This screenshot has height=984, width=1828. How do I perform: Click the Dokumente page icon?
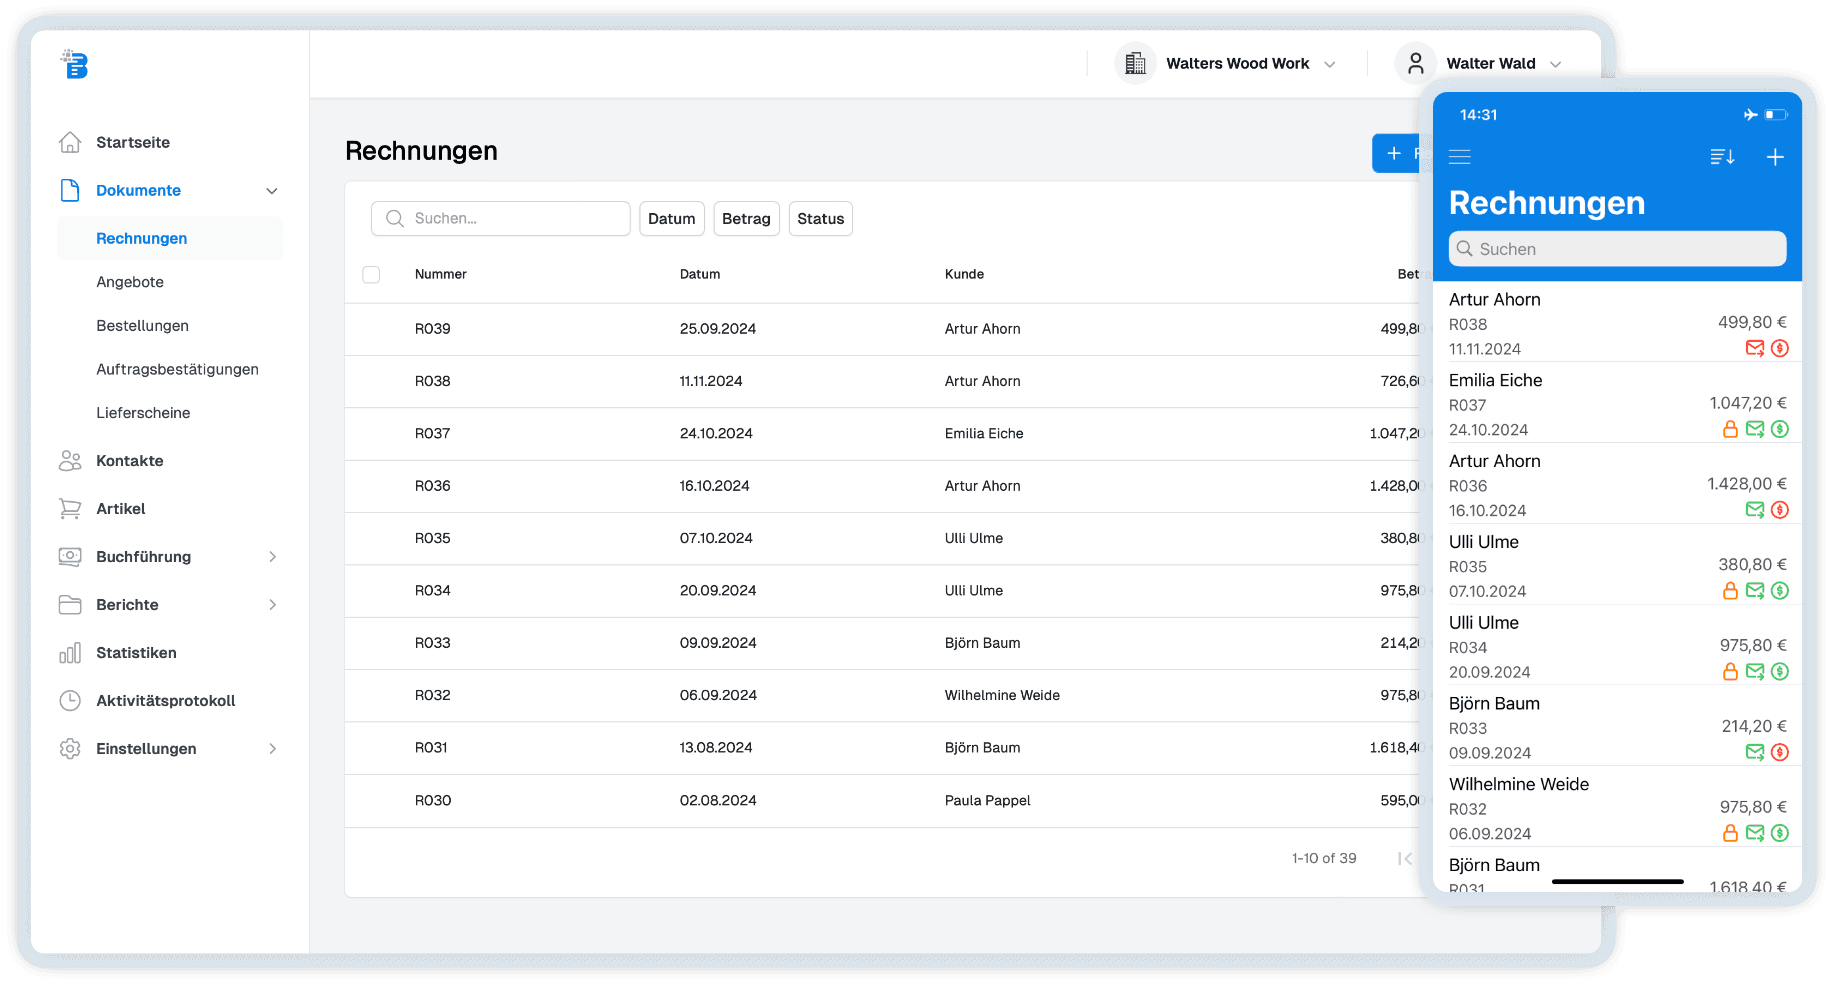click(x=70, y=190)
